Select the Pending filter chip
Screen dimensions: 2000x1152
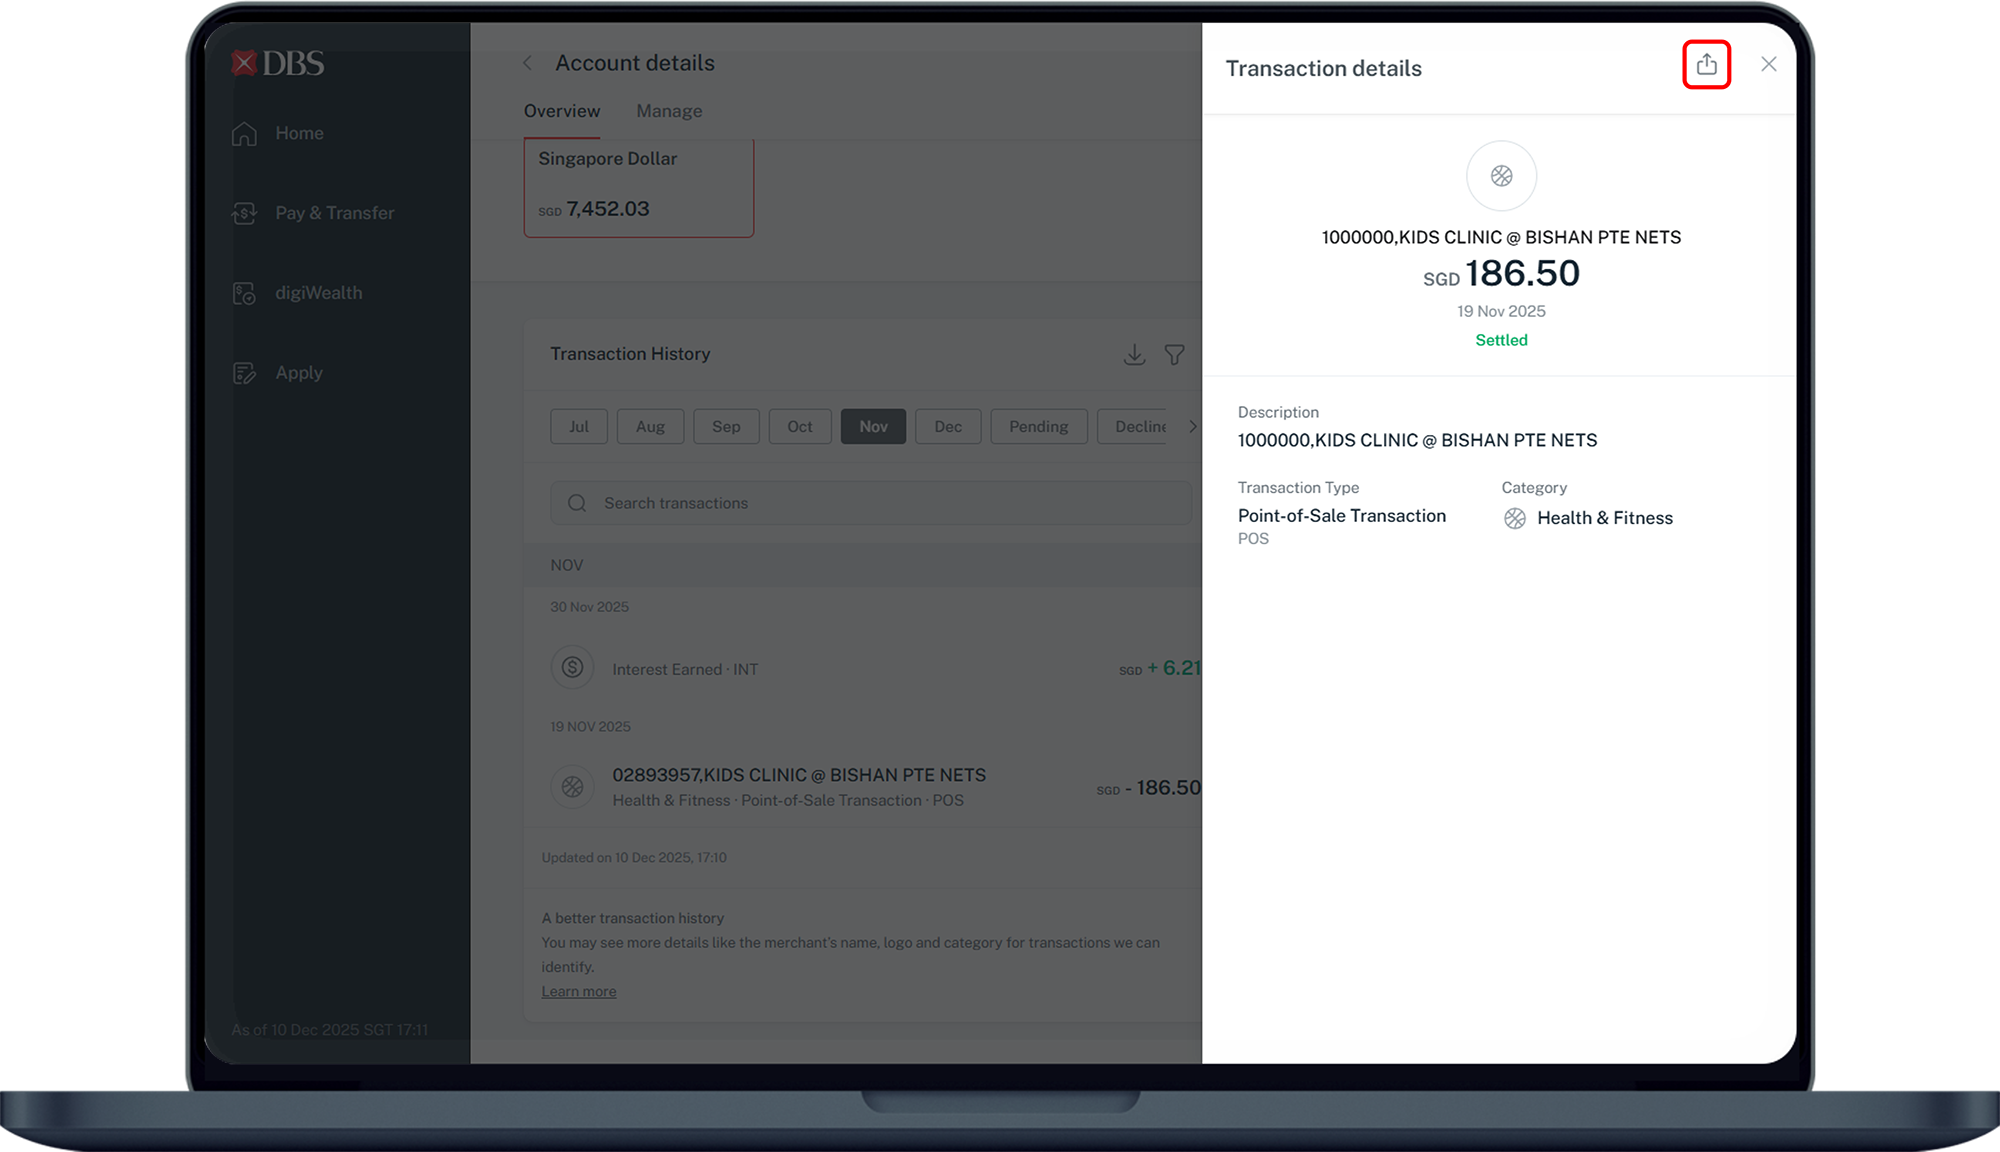(1038, 427)
